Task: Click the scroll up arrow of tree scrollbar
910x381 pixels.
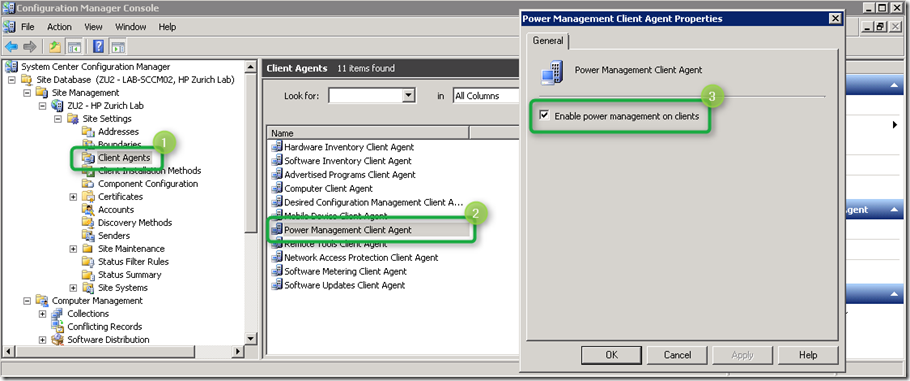Action: pyautogui.click(x=251, y=67)
